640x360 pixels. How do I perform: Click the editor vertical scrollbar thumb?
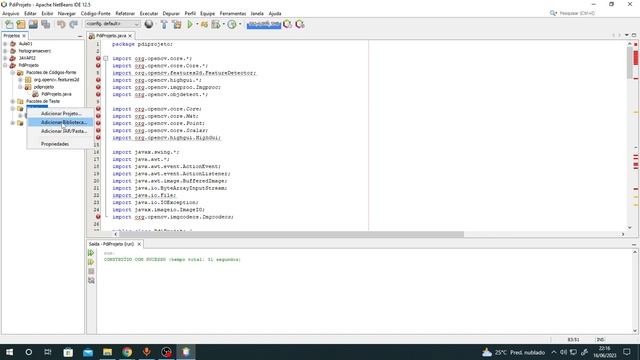630,64
